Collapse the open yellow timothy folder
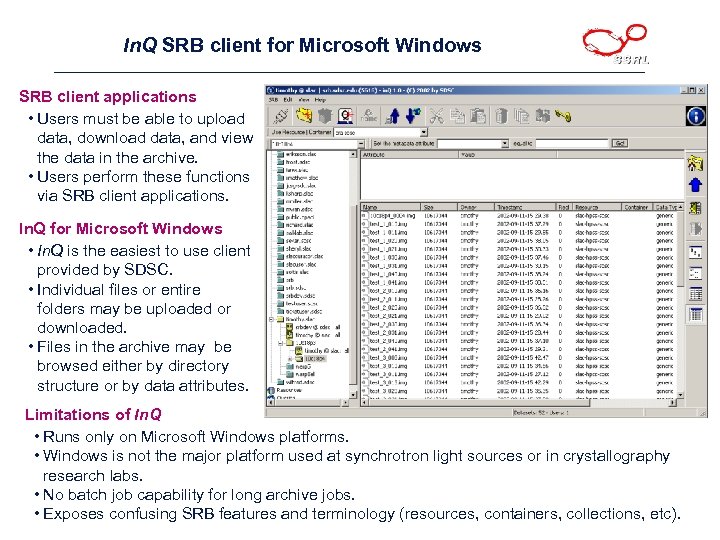Screen dimensions: 720x540 [272, 319]
